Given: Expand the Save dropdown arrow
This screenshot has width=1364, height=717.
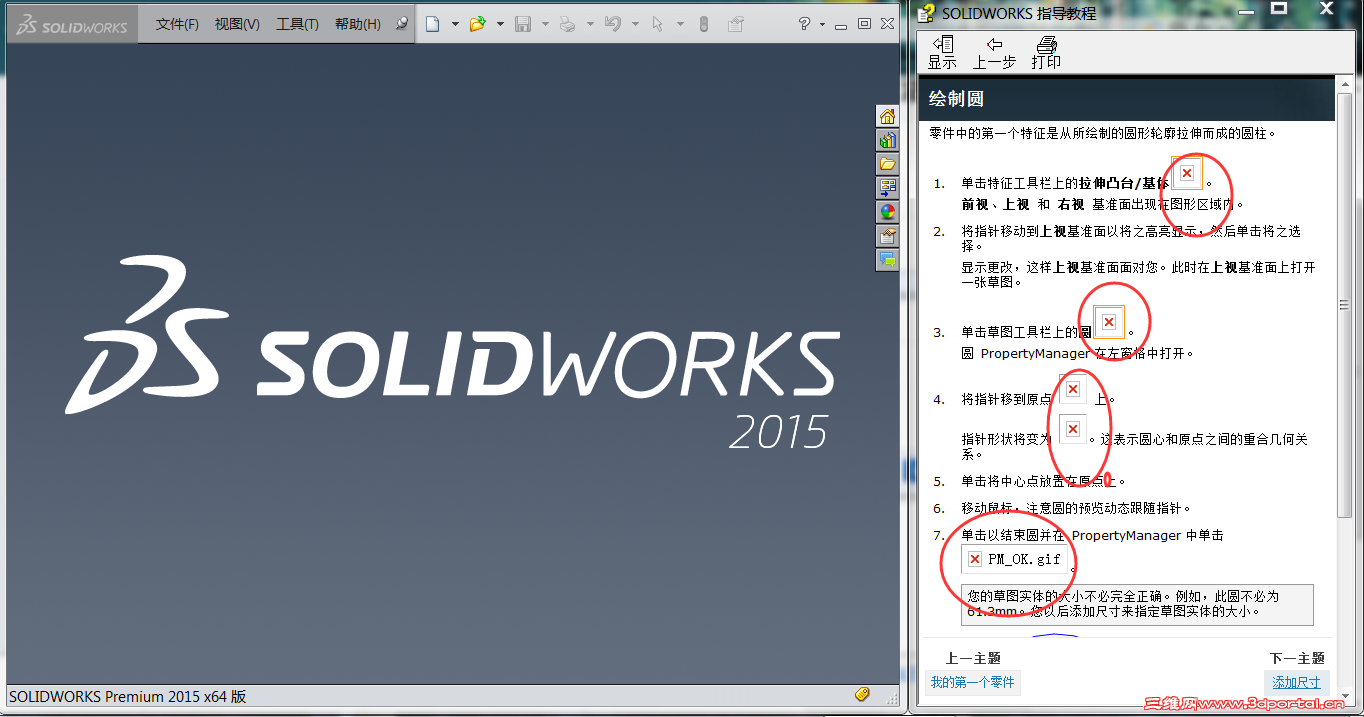Looking at the screenshot, I should click(x=545, y=24).
